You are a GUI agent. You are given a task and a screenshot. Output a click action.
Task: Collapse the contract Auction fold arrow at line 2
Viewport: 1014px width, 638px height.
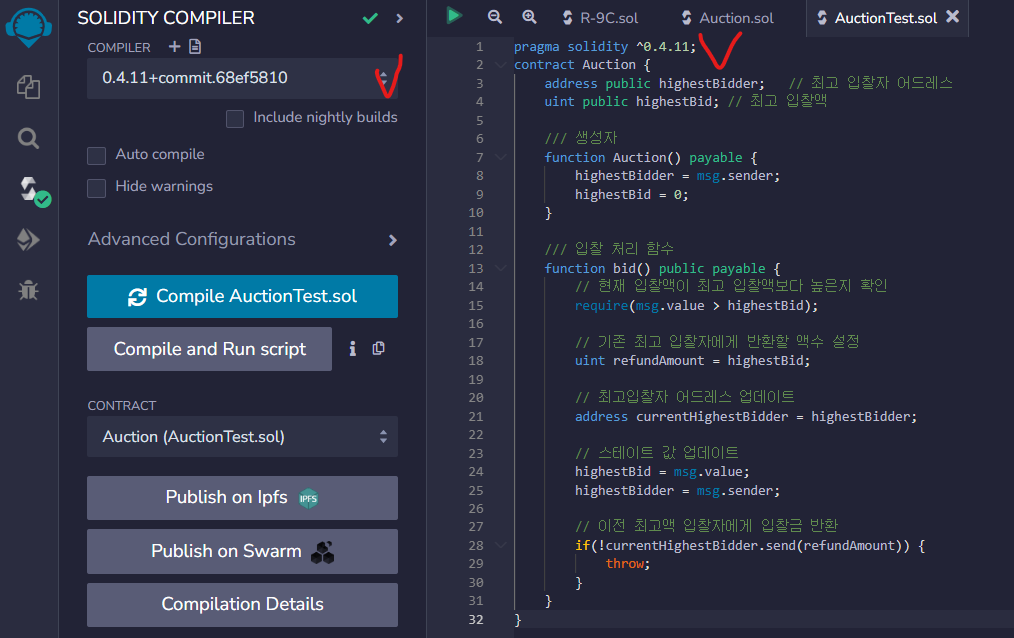click(x=500, y=65)
